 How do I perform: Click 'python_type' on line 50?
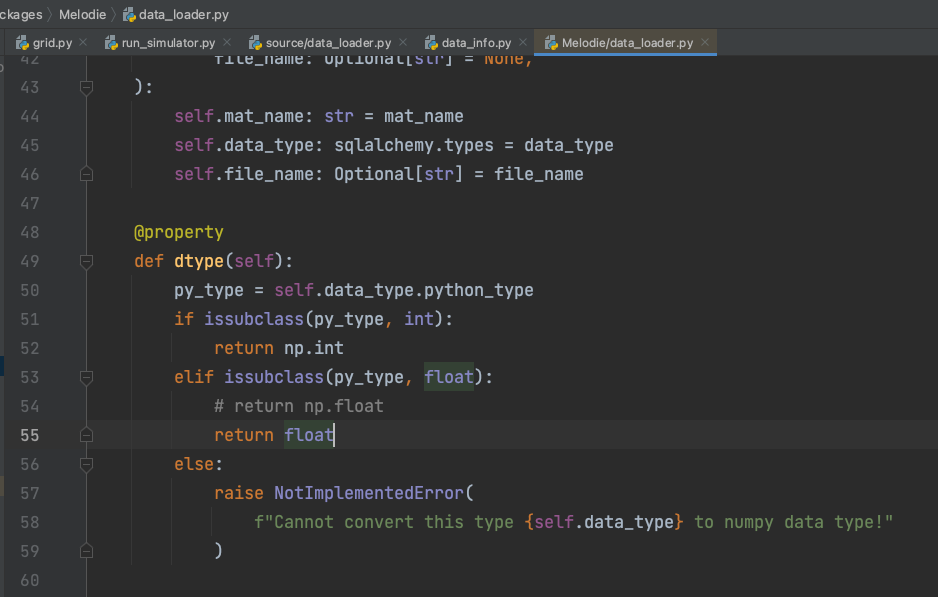pos(479,290)
